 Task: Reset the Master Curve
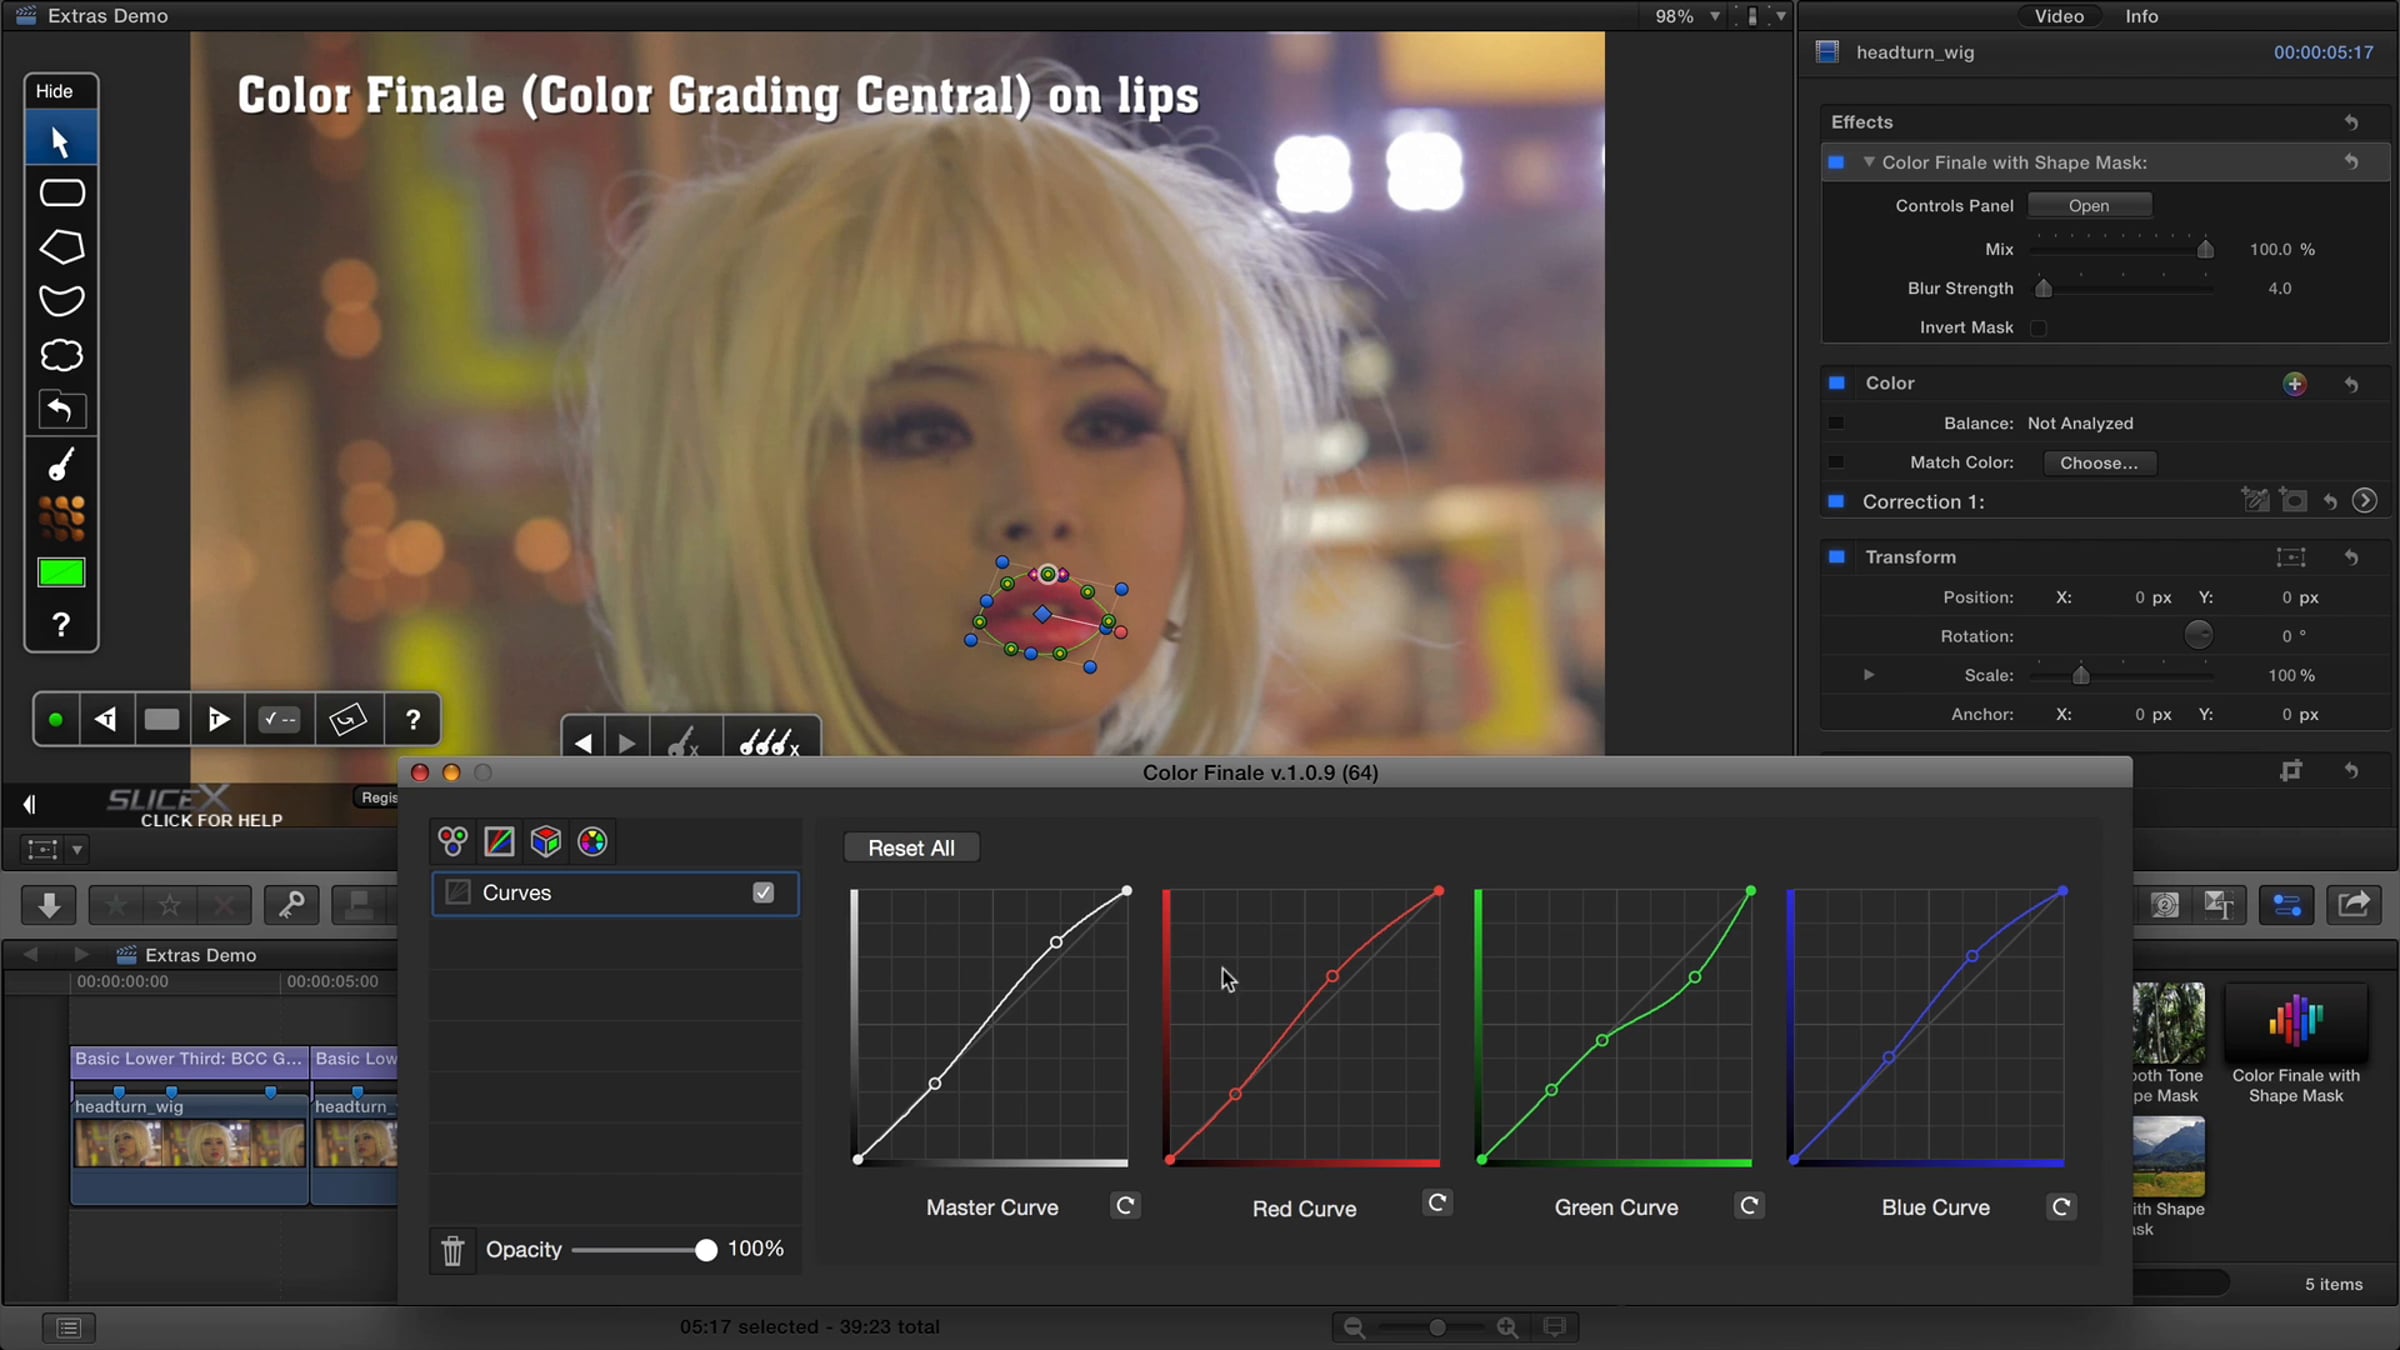pyautogui.click(x=1125, y=1205)
